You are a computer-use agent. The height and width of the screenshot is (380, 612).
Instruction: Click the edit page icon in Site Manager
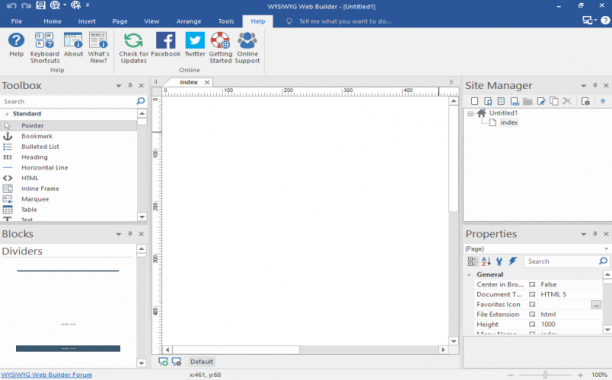pos(541,101)
